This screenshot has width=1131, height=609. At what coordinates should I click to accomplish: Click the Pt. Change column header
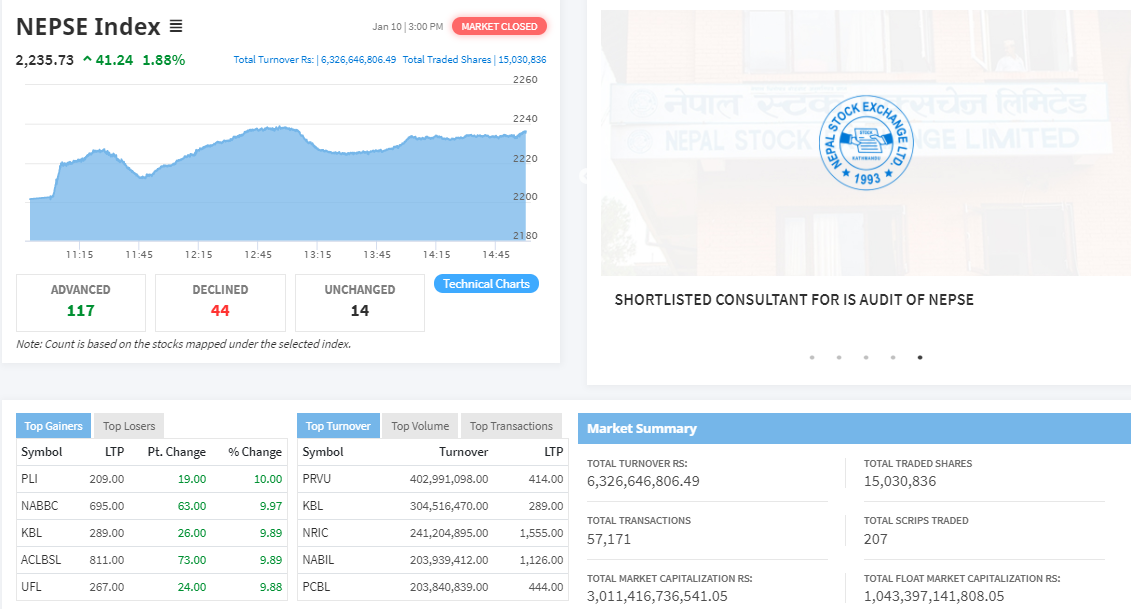pos(177,452)
